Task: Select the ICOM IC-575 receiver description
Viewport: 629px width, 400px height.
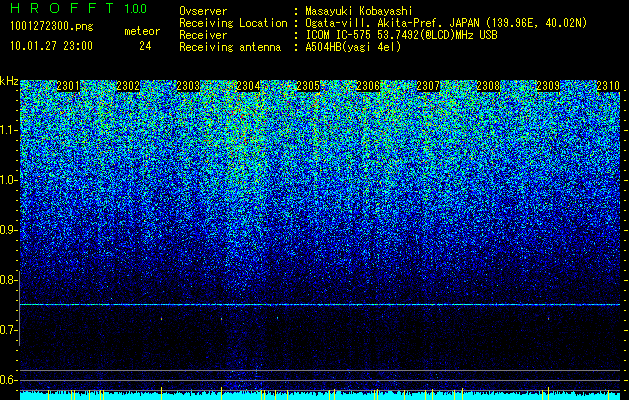Action: [401, 35]
